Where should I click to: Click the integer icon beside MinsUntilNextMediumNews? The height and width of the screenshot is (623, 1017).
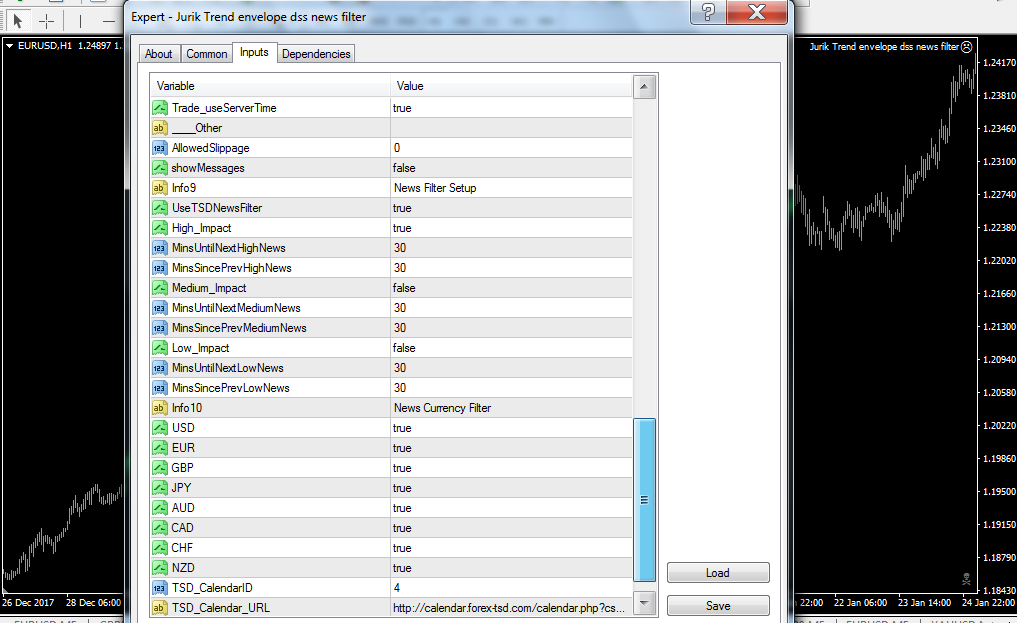point(160,308)
